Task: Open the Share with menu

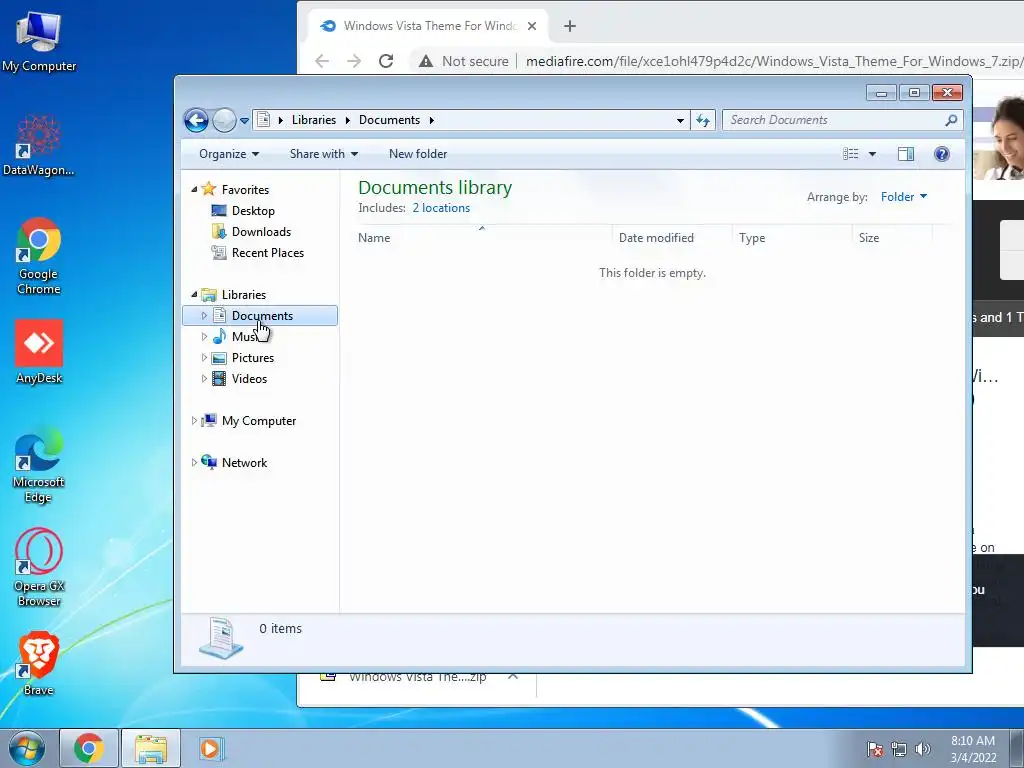Action: [x=323, y=154]
